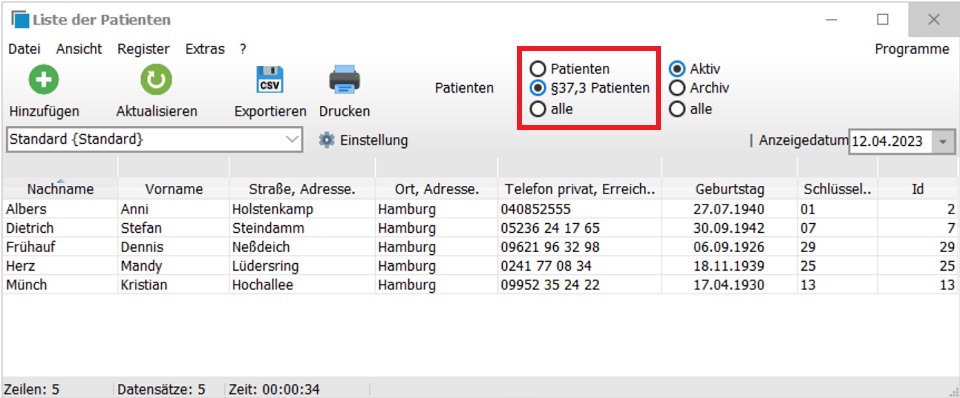Screen dimensions: 960x398
Task: Select the Patienten radio button
Action: tap(538, 69)
